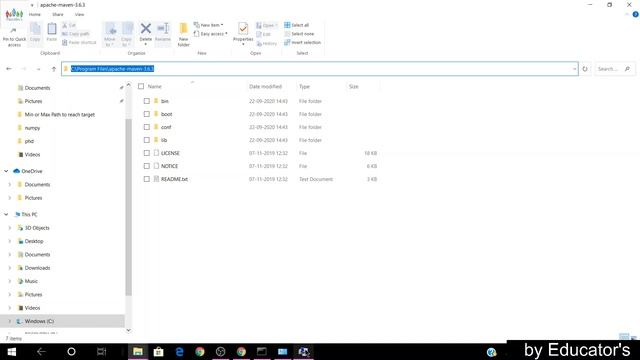Click Select all in ribbon

pos(297,25)
